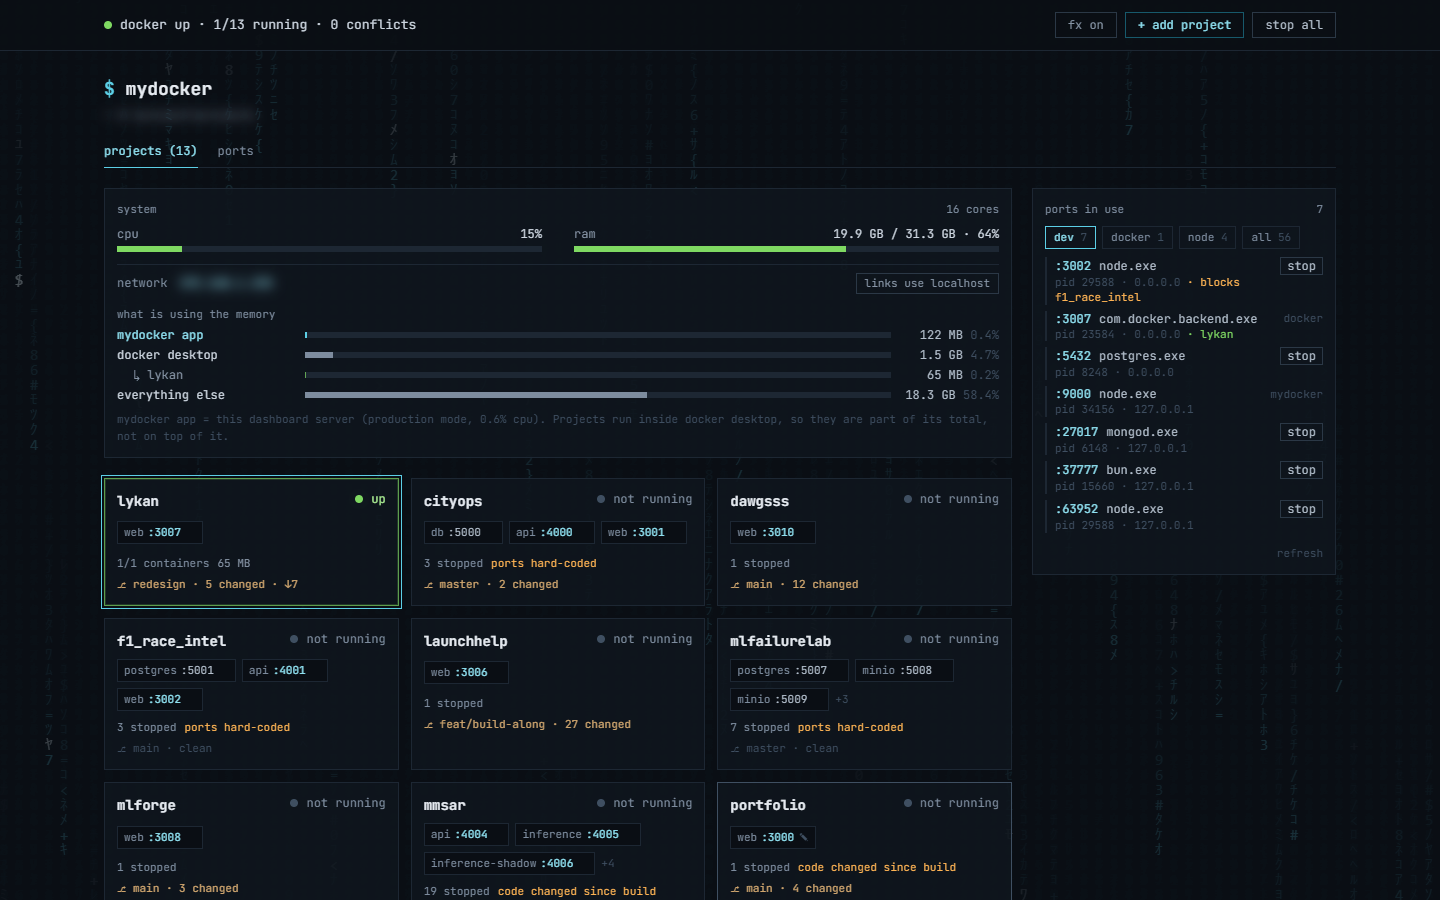Open the mlfailurelab postgres :5007 chip
The image size is (1440, 900).
(x=790, y=671)
